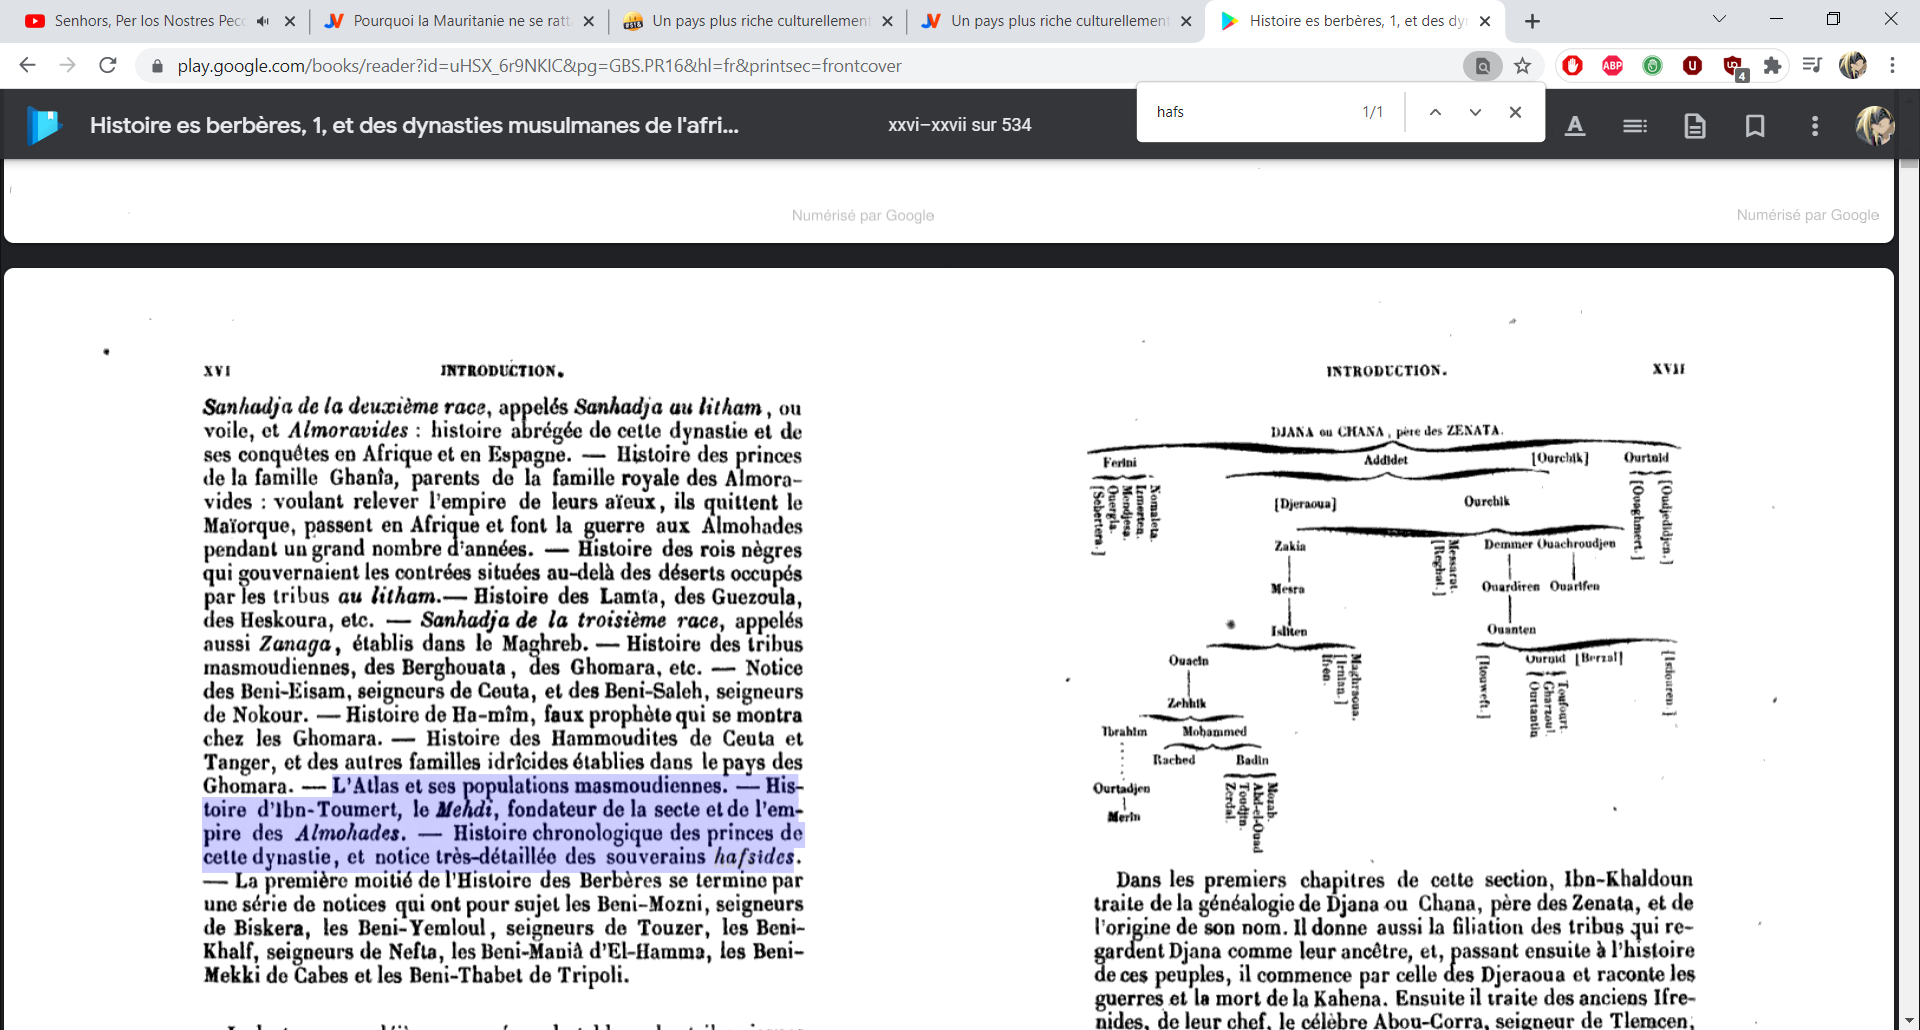Click the hafs search input field

coord(1250,112)
